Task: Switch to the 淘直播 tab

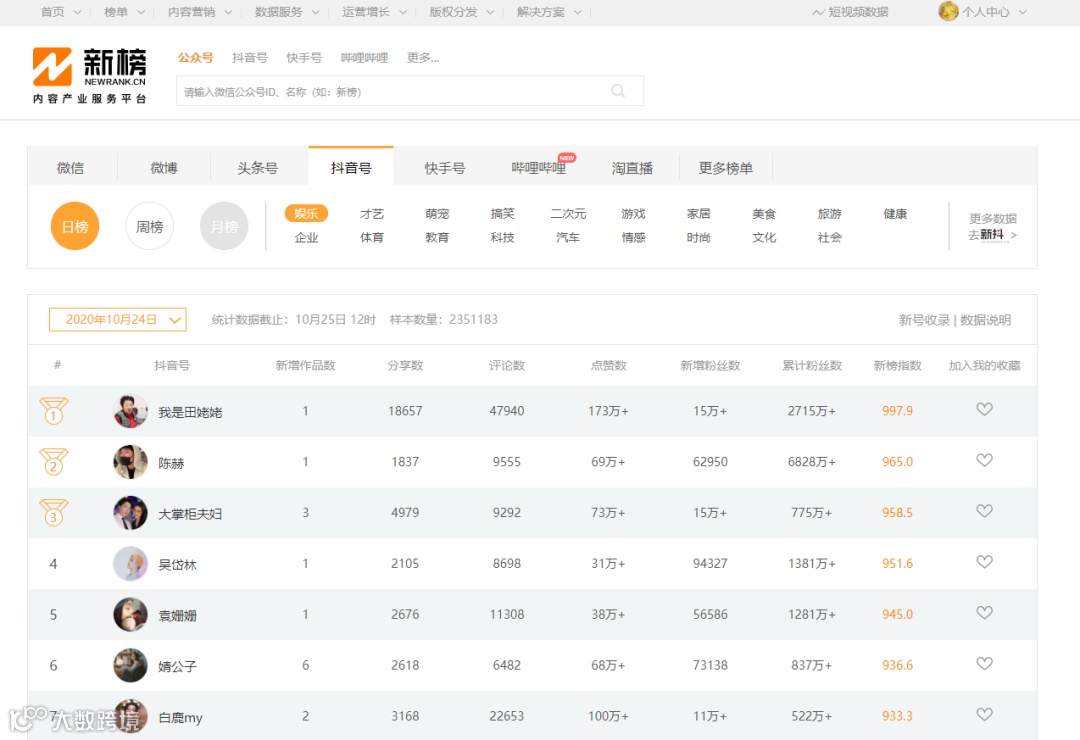Action: click(x=632, y=167)
